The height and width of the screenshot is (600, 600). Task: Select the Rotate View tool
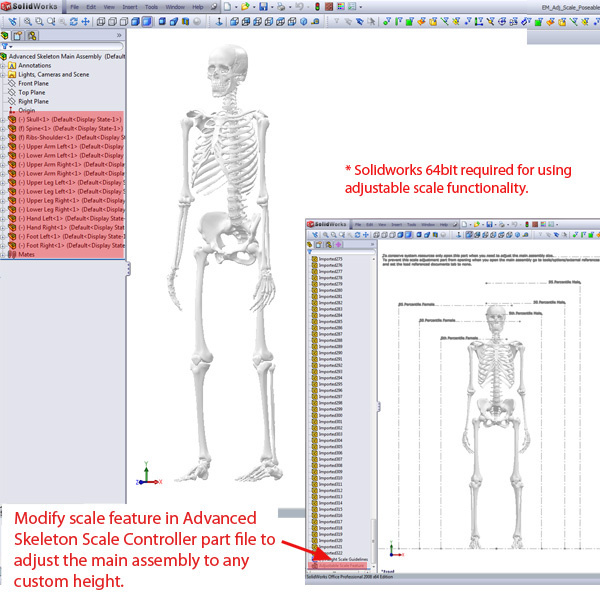[x=74, y=20]
